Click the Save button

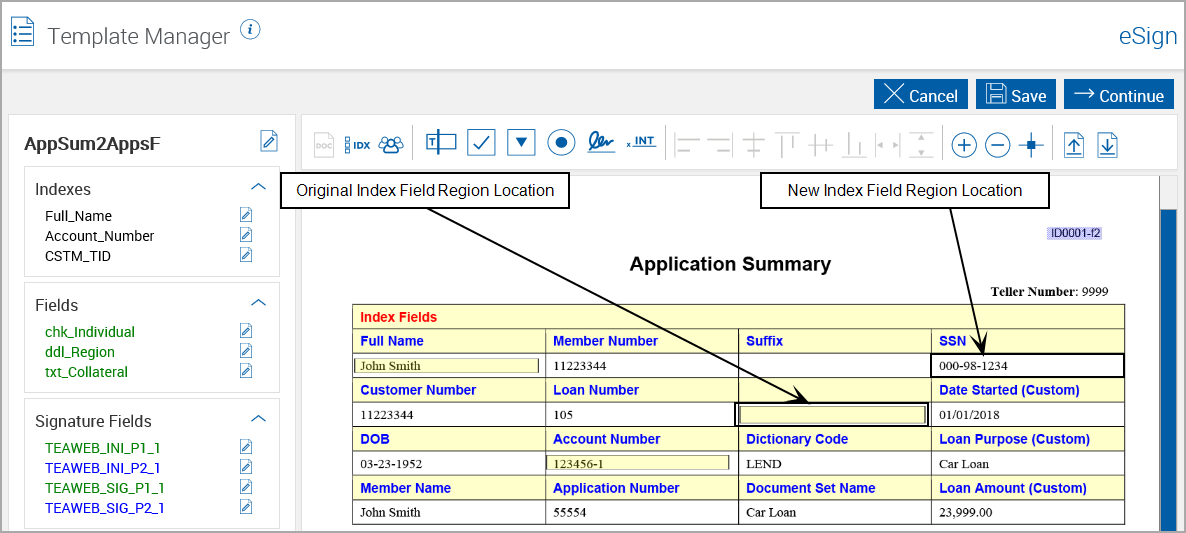coord(1016,95)
